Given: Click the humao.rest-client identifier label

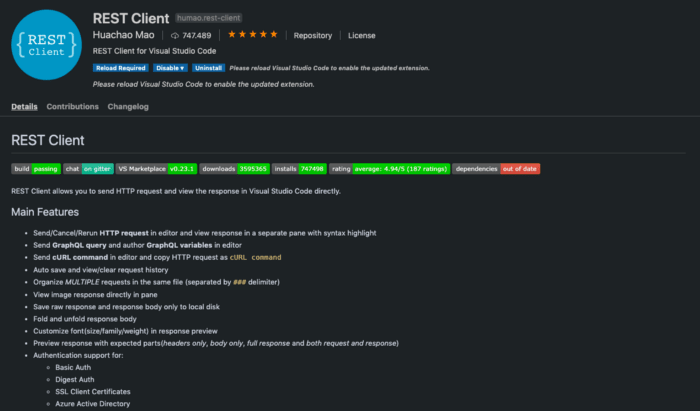Looking at the screenshot, I should [x=208, y=18].
